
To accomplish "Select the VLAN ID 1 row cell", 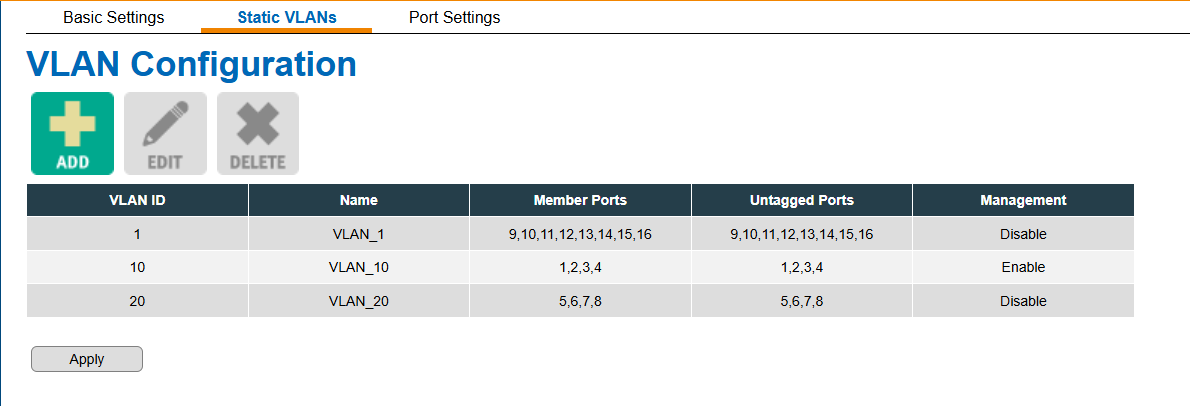I will pyautogui.click(x=137, y=234).
